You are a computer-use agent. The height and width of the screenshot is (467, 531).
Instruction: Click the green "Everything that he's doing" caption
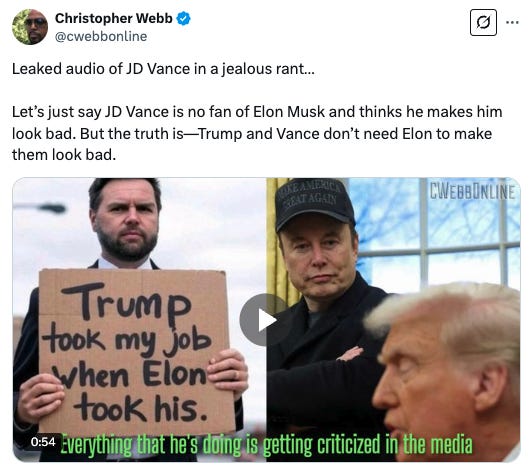point(267,445)
